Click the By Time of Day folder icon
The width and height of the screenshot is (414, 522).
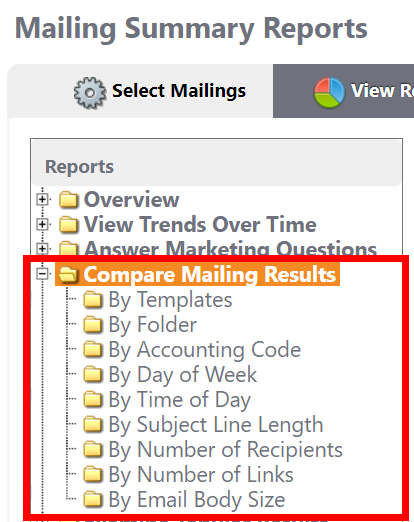click(x=93, y=399)
